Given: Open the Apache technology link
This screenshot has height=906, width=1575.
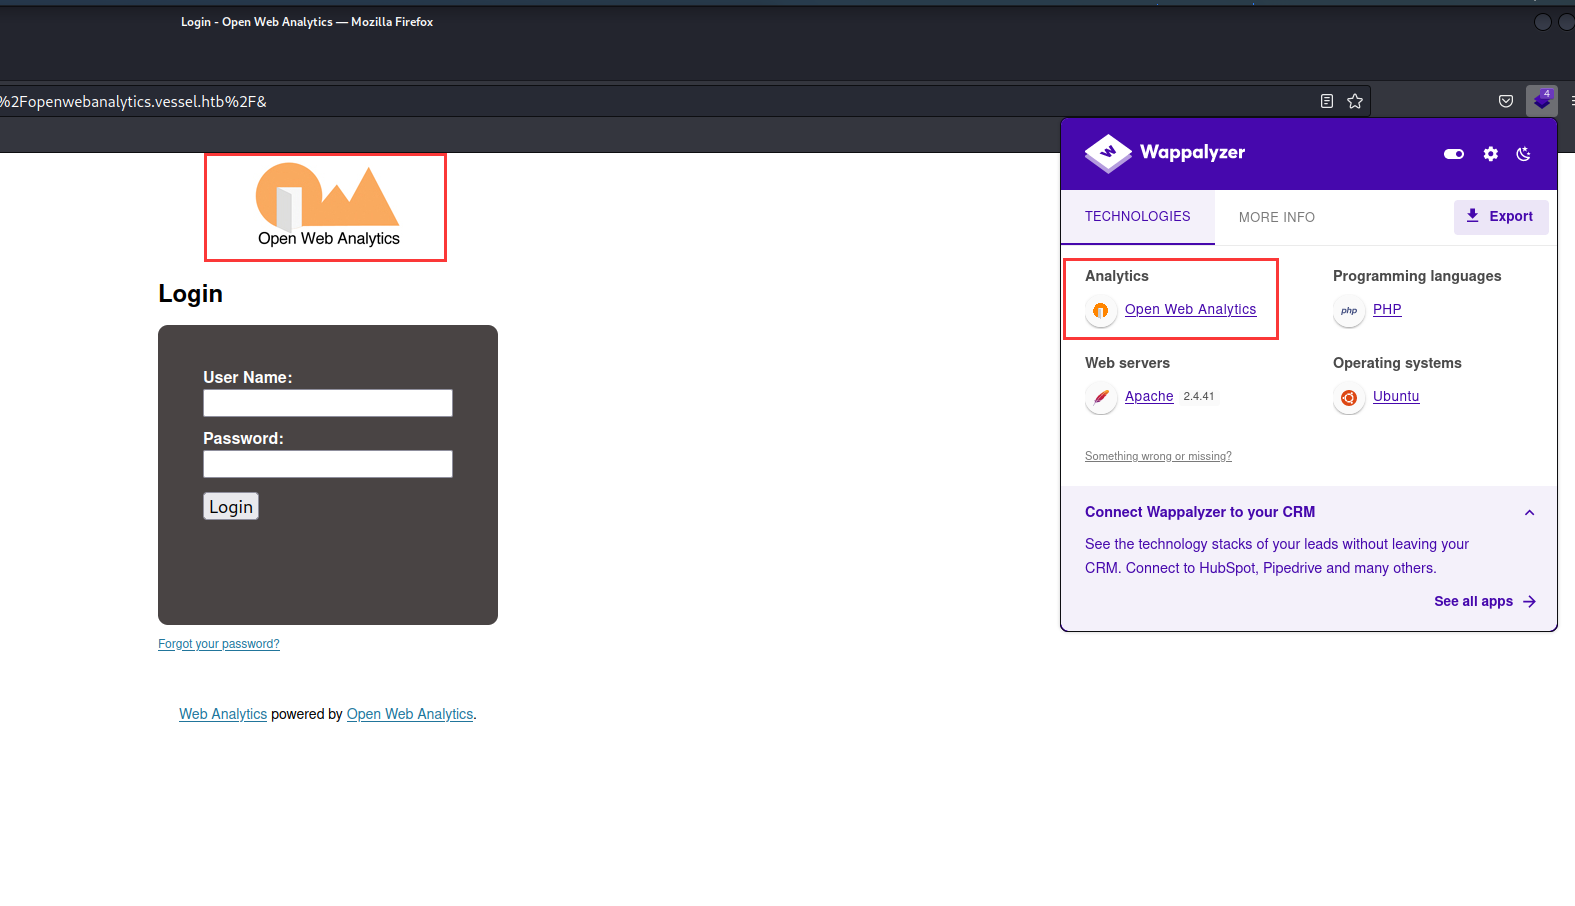Looking at the screenshot, I should point(1149,396).
